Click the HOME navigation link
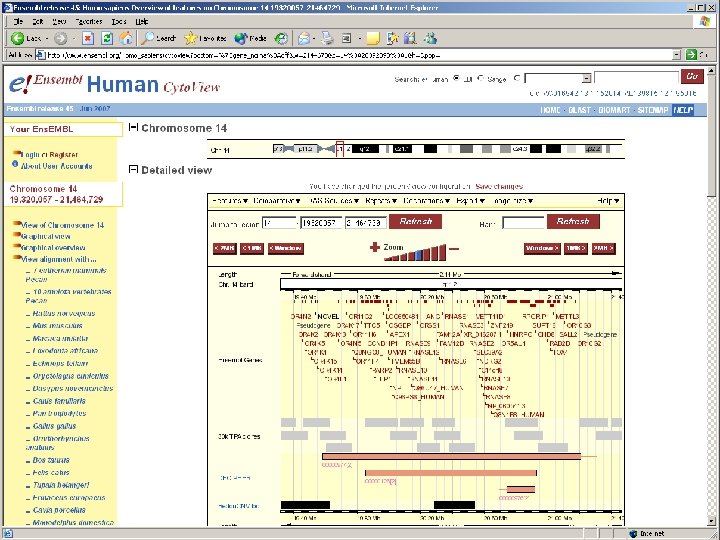 click(550, 110)
